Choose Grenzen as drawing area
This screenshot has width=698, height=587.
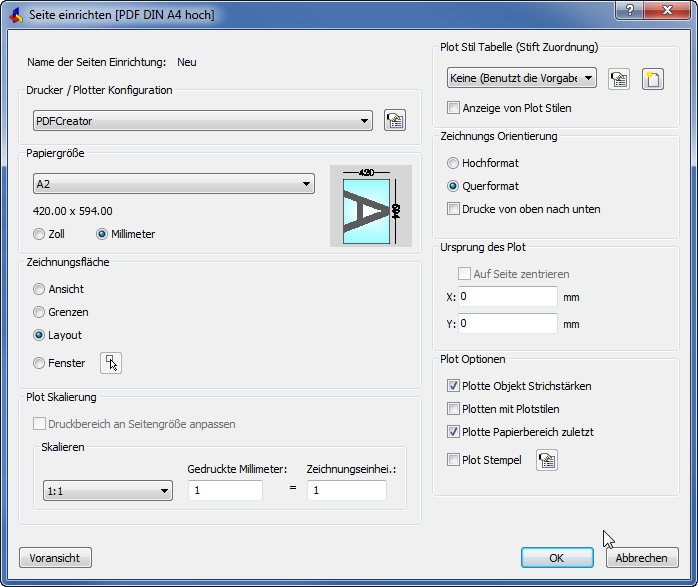tap(39, 312)
